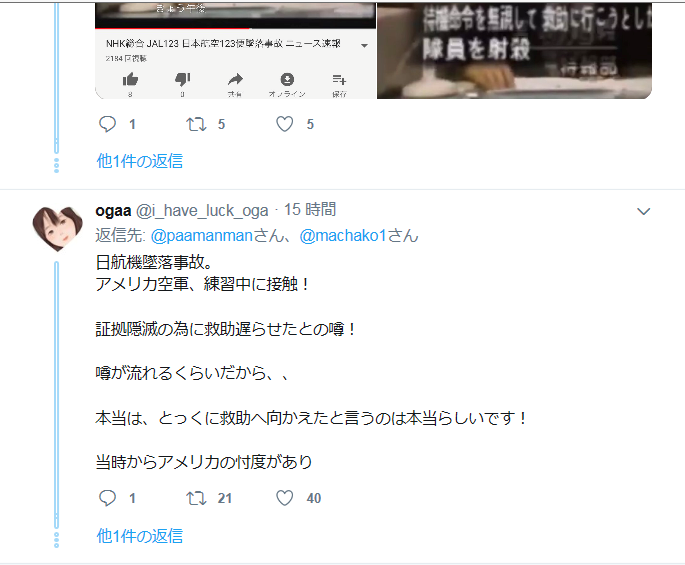Open the chevron menu on ogaa's tweet
The height and width of the screenshot is (565, 685).
(643, 211)
